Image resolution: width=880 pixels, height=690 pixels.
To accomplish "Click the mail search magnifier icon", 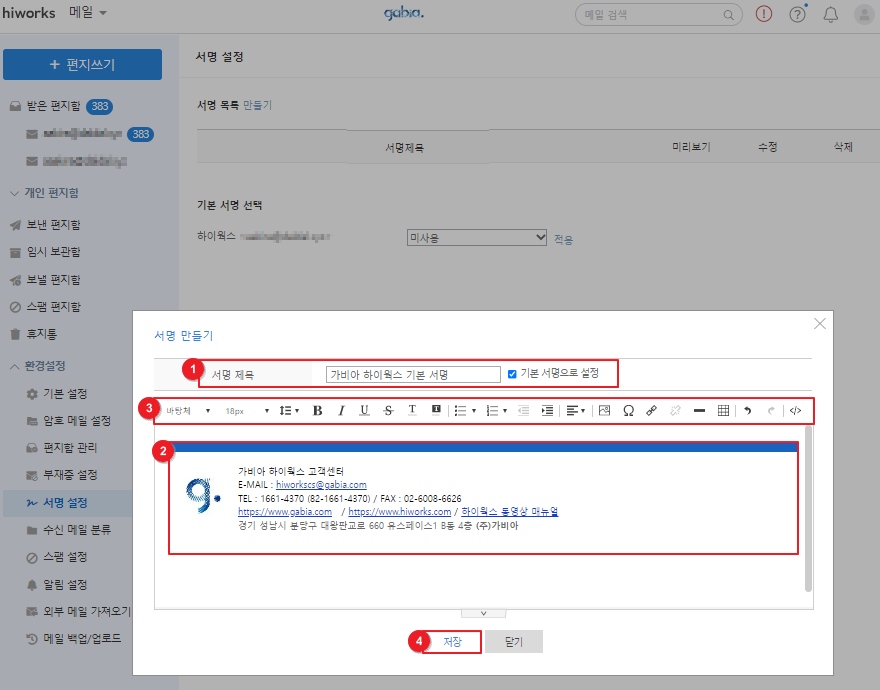I will pyautogui.click(x=728, y=15).
